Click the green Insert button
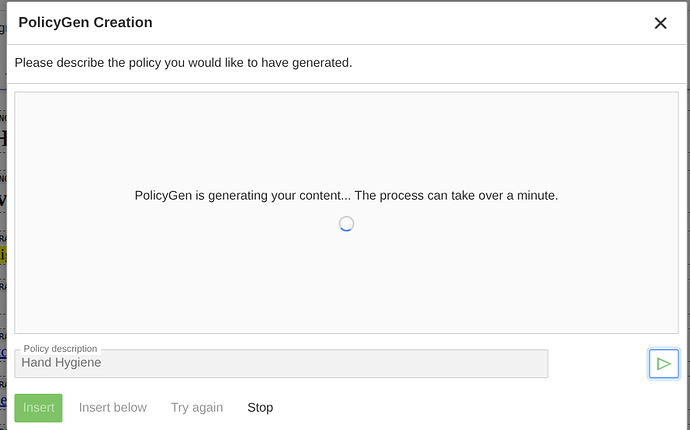This screenshot has width=690, height=430. [x=39, y=408]
